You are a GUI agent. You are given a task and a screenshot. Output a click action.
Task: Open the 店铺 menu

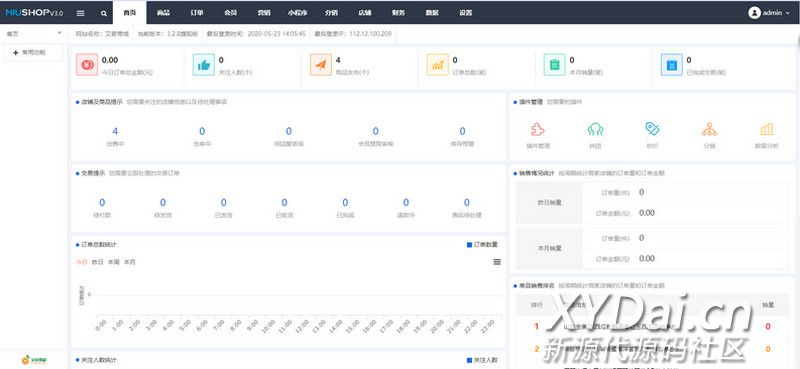365,13
